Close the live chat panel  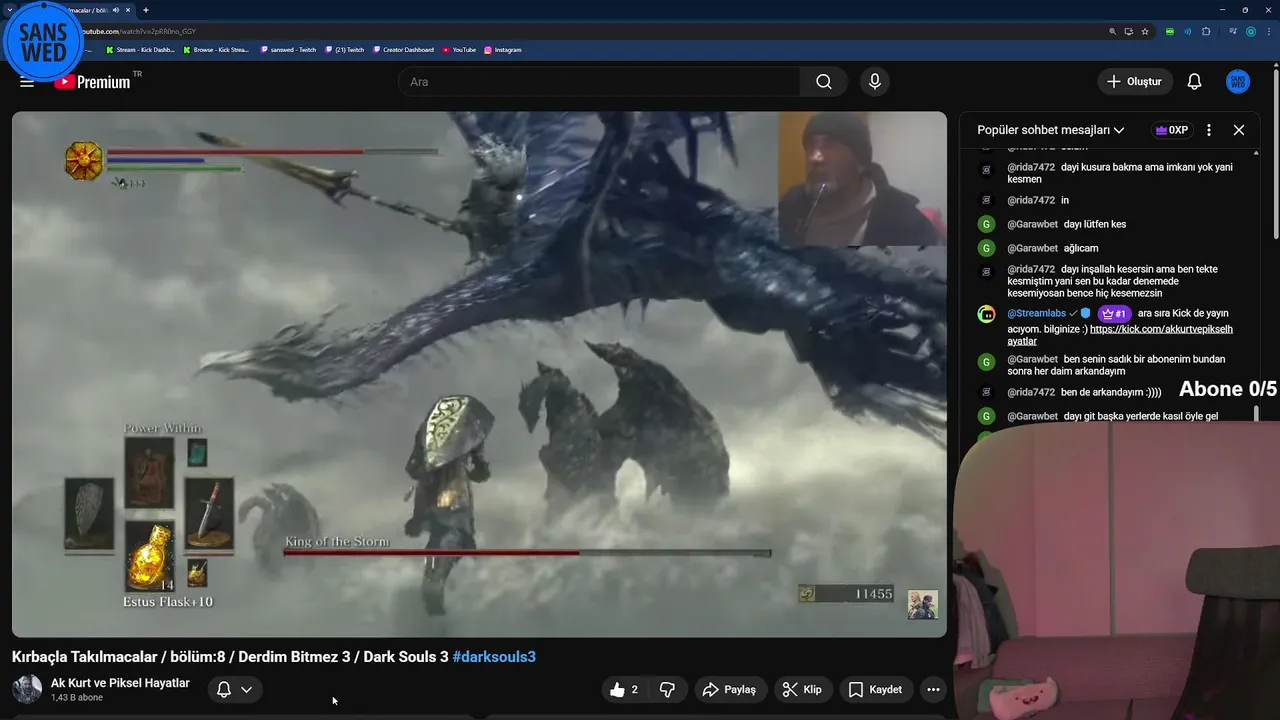point(1239,130)
